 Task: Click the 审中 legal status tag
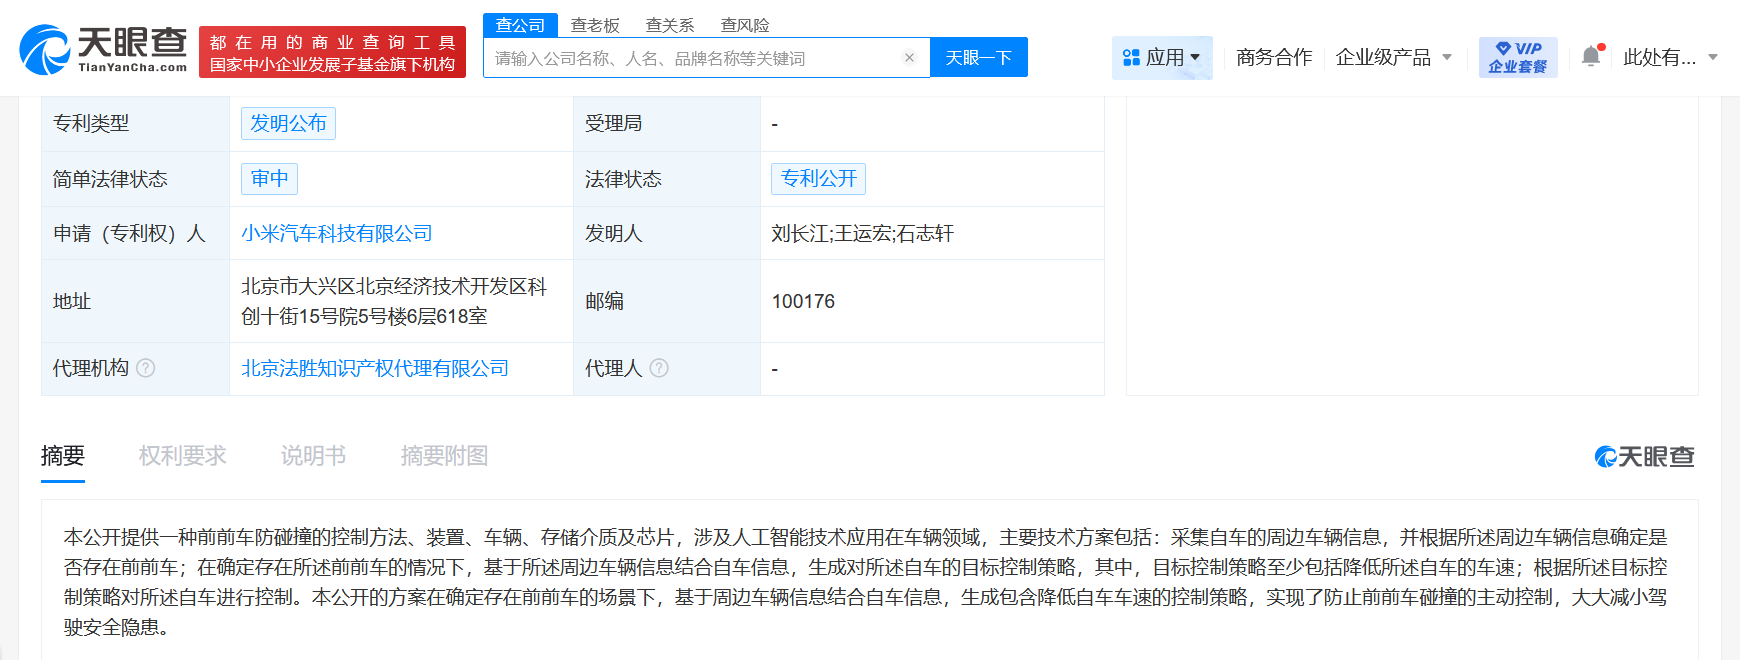[269, 178]
